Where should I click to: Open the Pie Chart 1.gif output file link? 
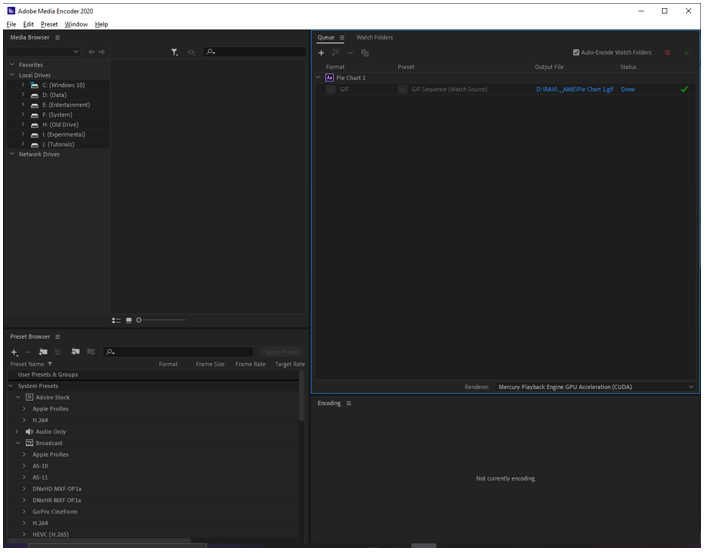575,89
